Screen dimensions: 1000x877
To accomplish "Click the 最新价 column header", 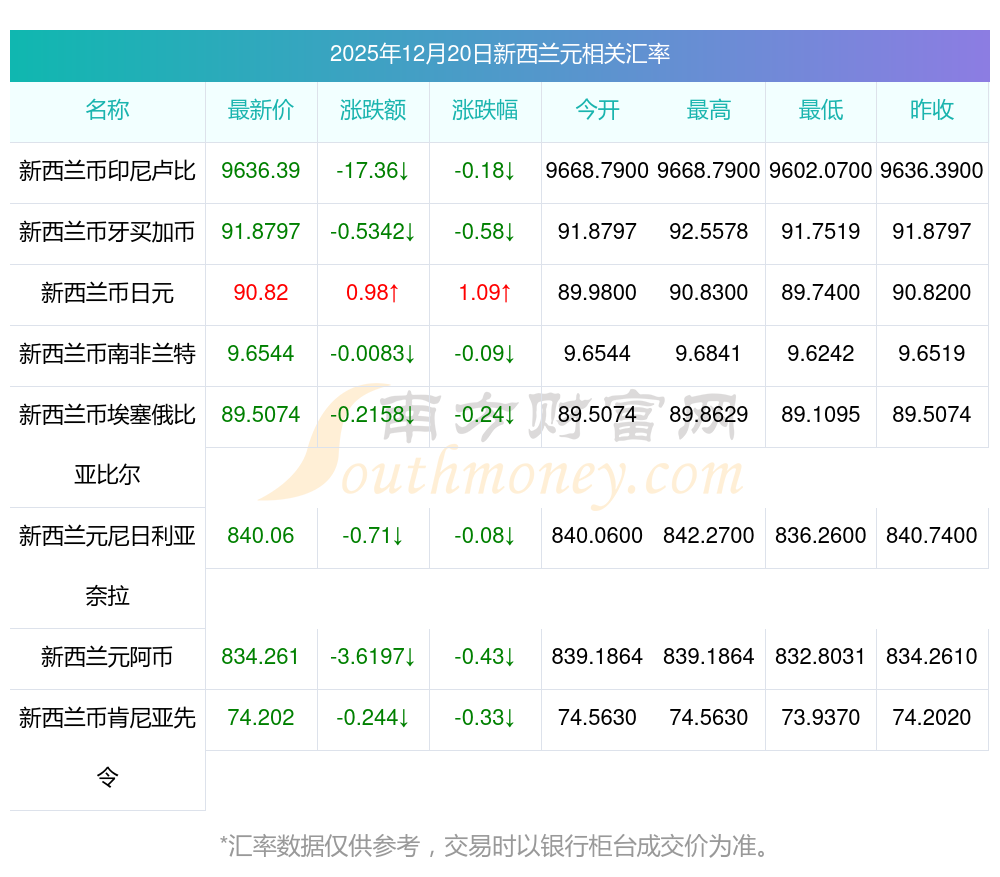I will [x=261, y=111].
